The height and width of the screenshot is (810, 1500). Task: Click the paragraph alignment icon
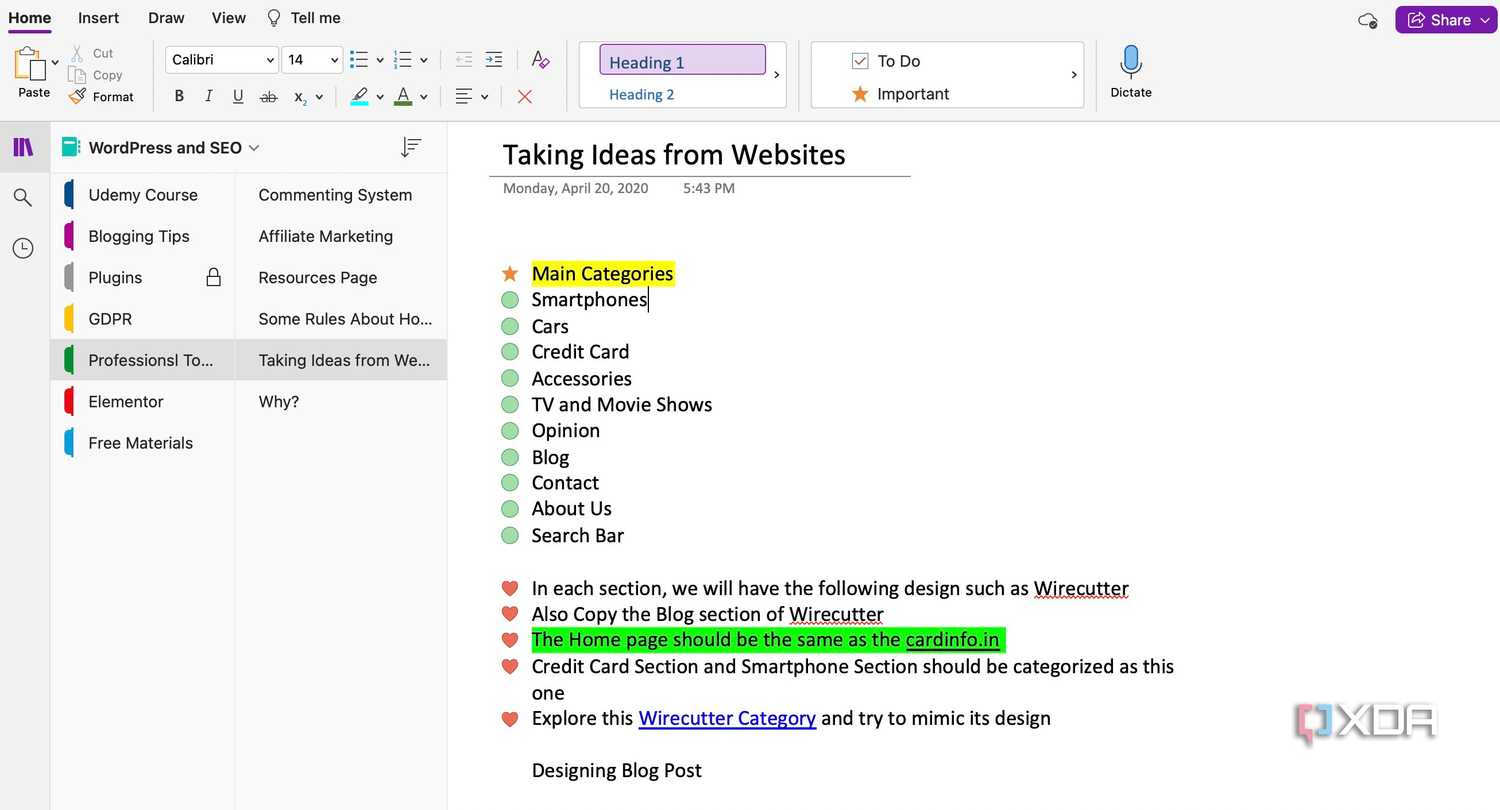click(464, 97)
